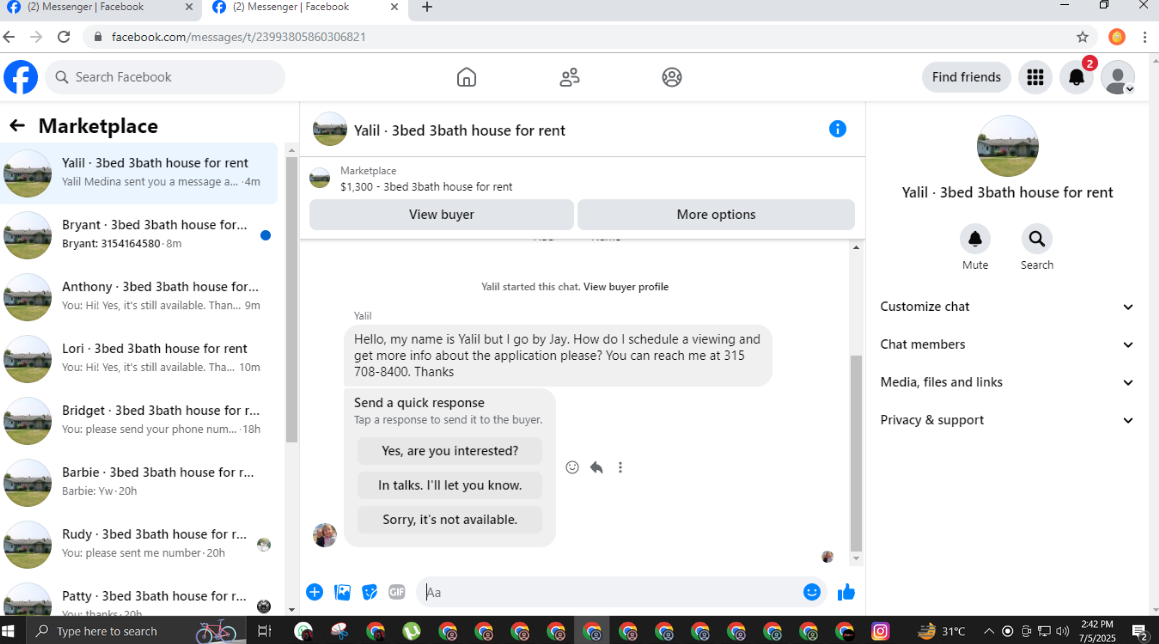Open the Bryant conversation

pyautogui.click(x=139, y=234)
